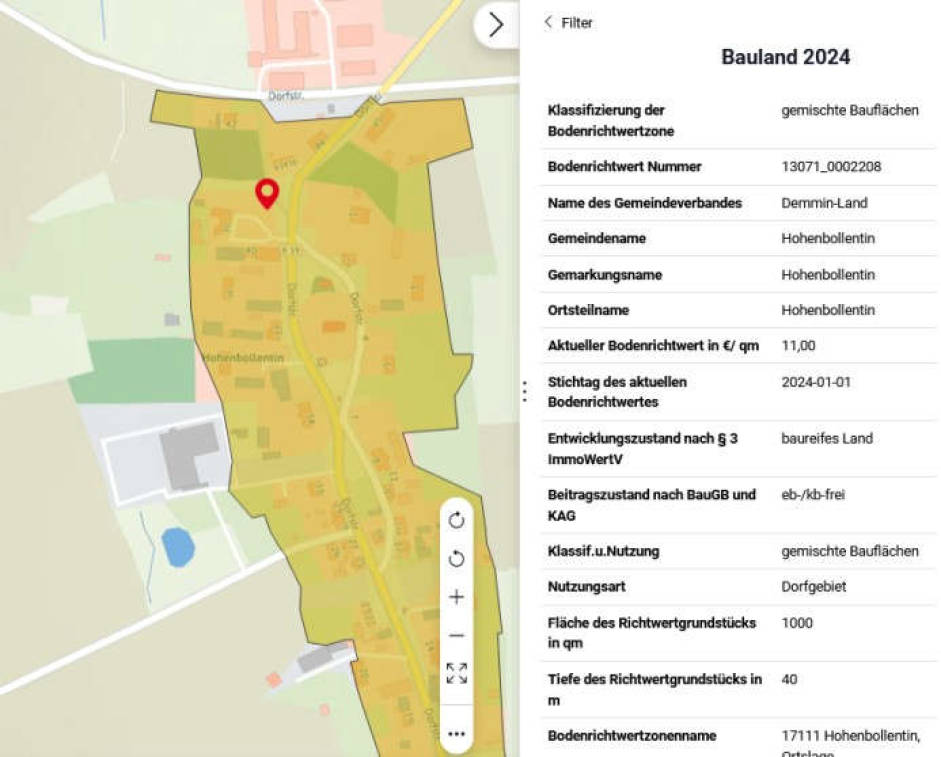The height and width of the screenshot is (757, 941).
Task: Open the Filter view
Action: (575, 22)
